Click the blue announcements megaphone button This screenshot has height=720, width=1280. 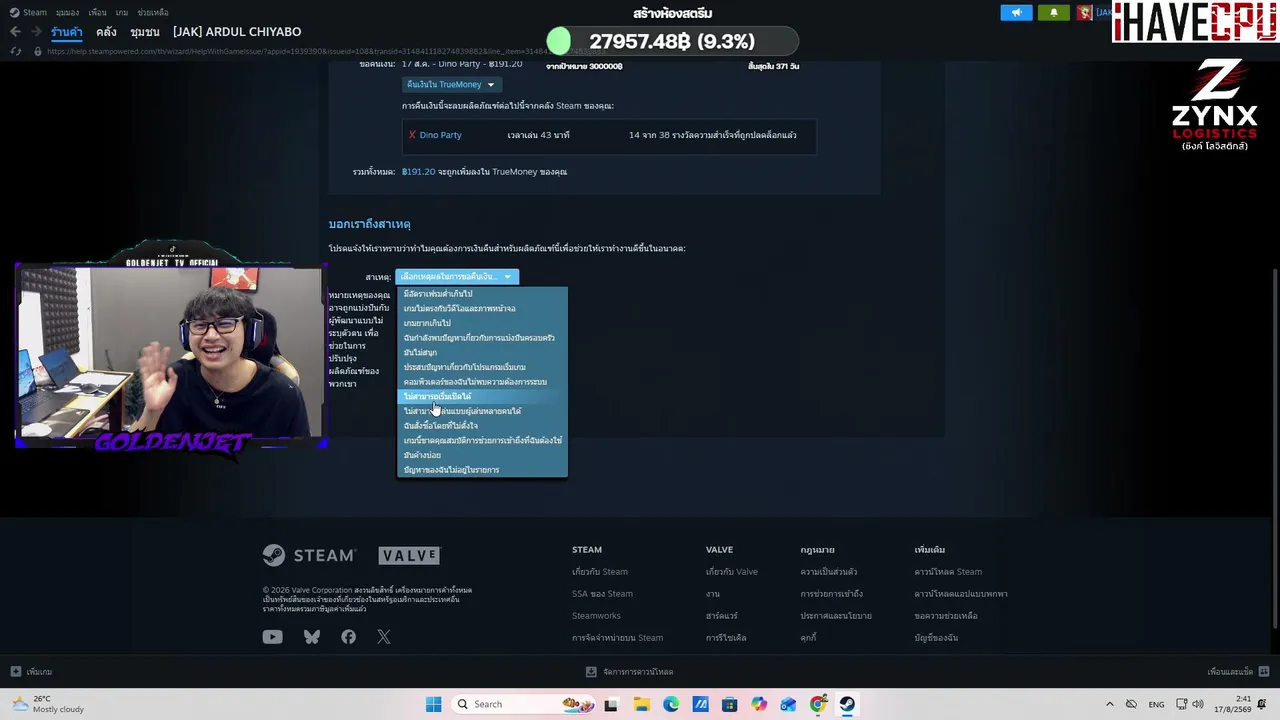(x=1016, y=12)
